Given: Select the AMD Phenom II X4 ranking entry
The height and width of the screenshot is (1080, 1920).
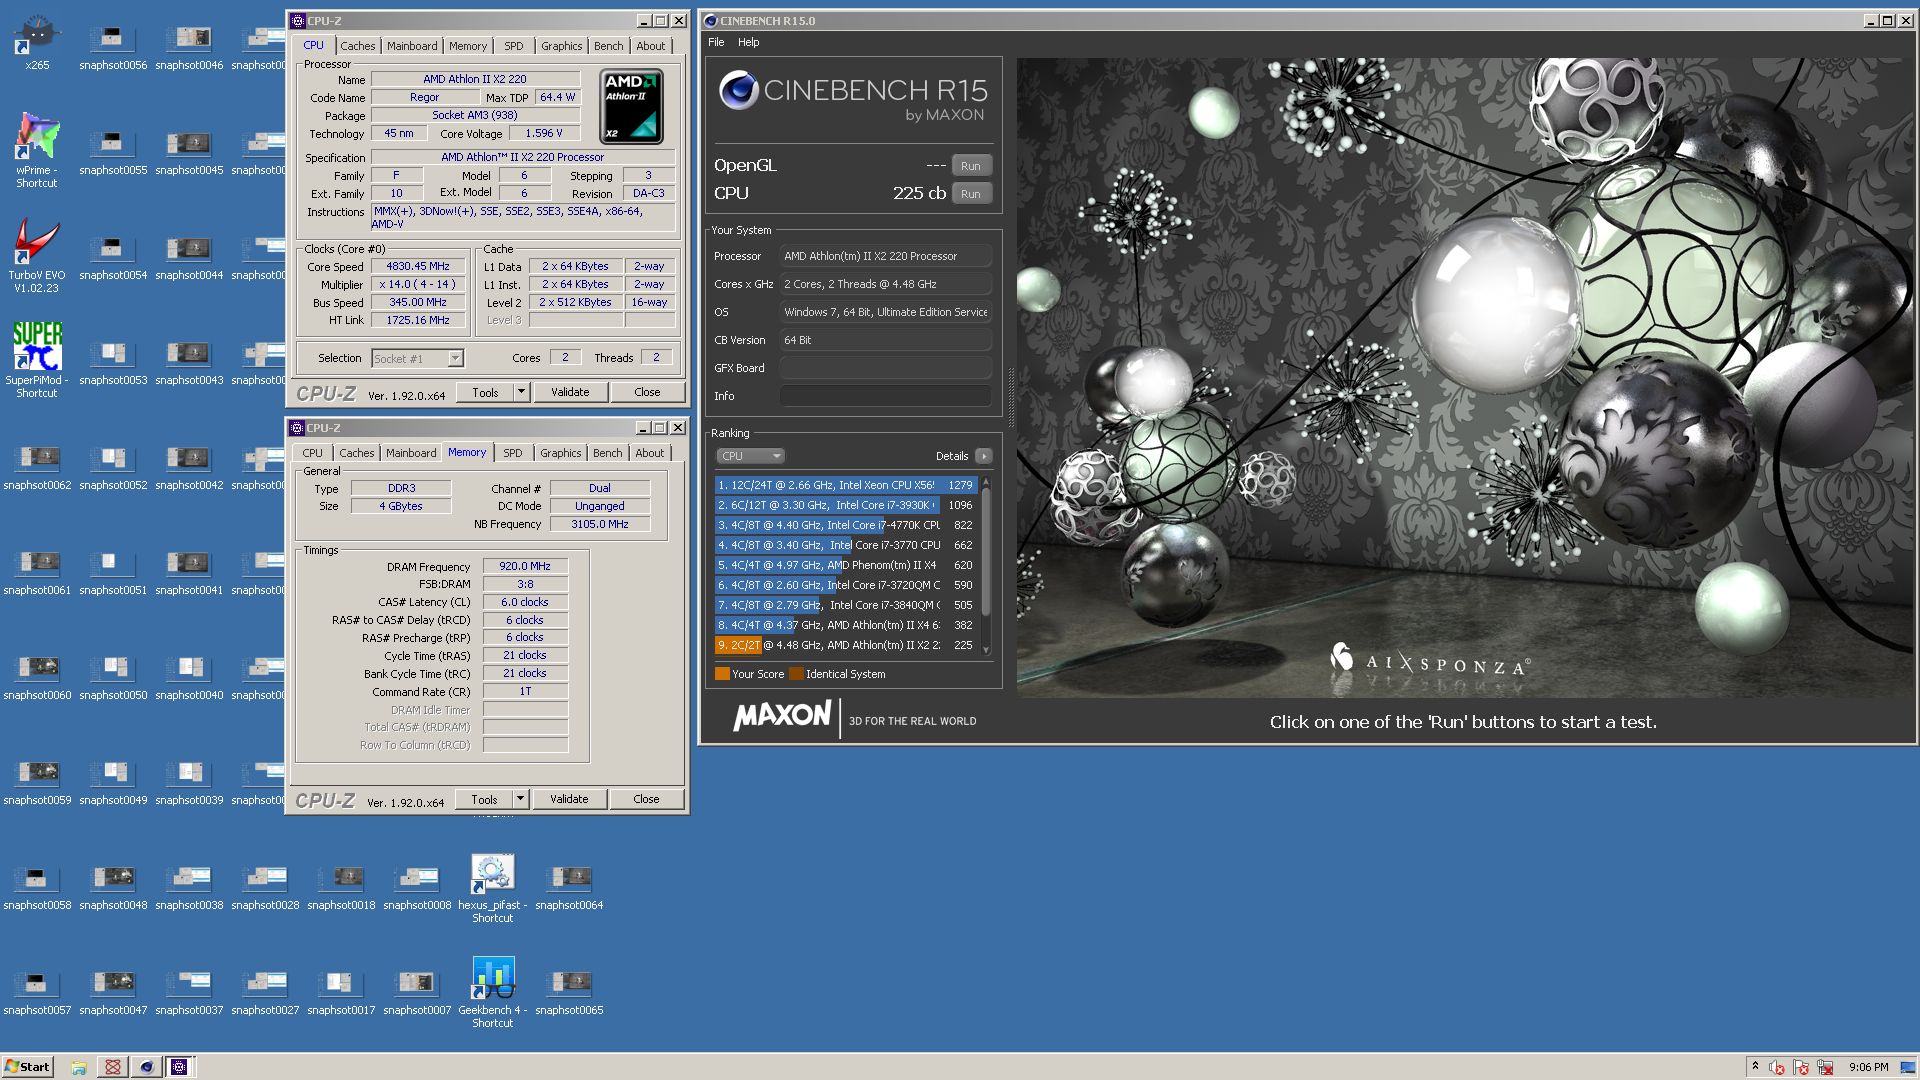Looking at the screenshot, I should [845, 565].
